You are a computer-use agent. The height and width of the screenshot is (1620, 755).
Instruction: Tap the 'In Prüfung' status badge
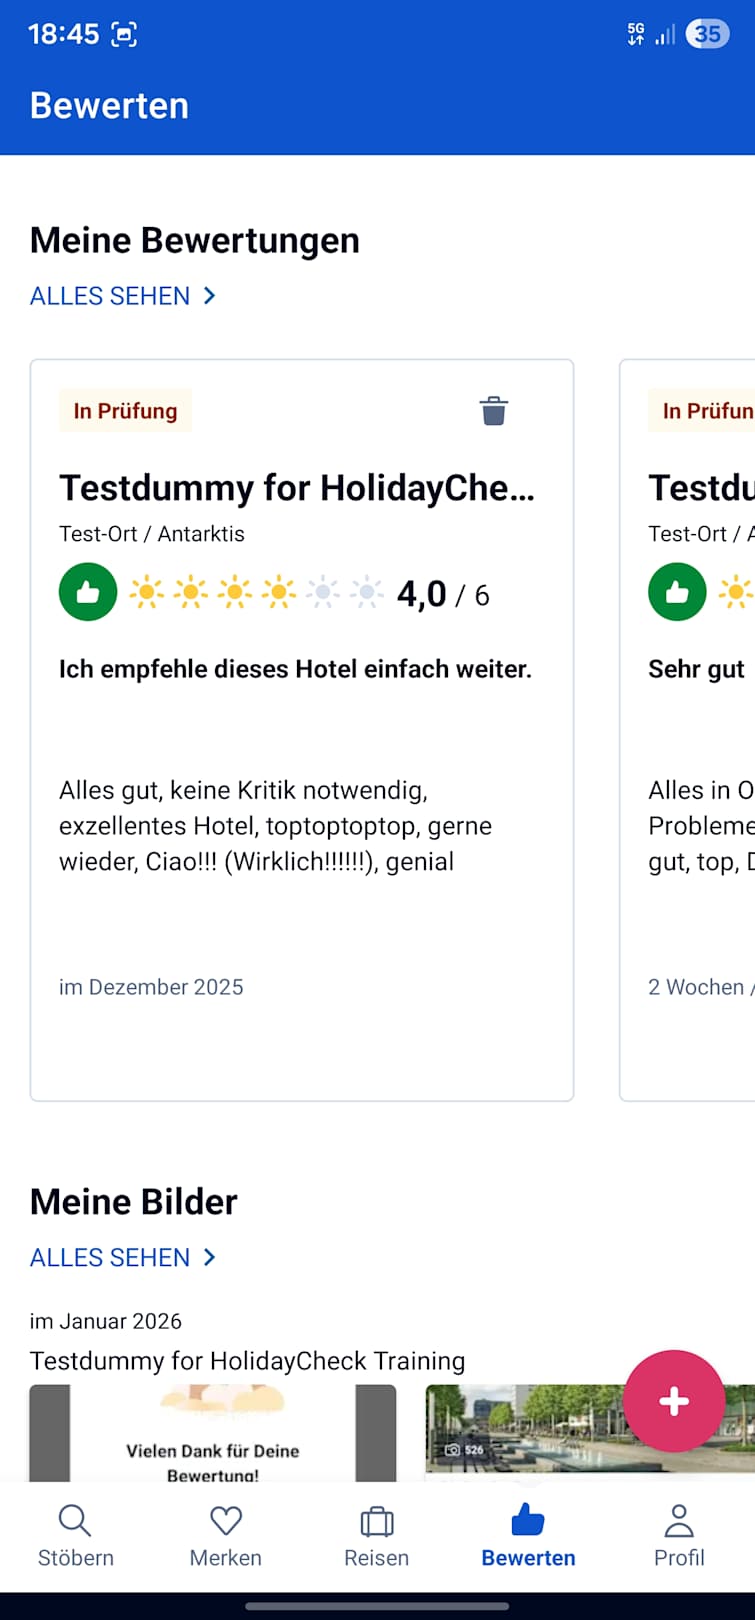click(125, 411)
